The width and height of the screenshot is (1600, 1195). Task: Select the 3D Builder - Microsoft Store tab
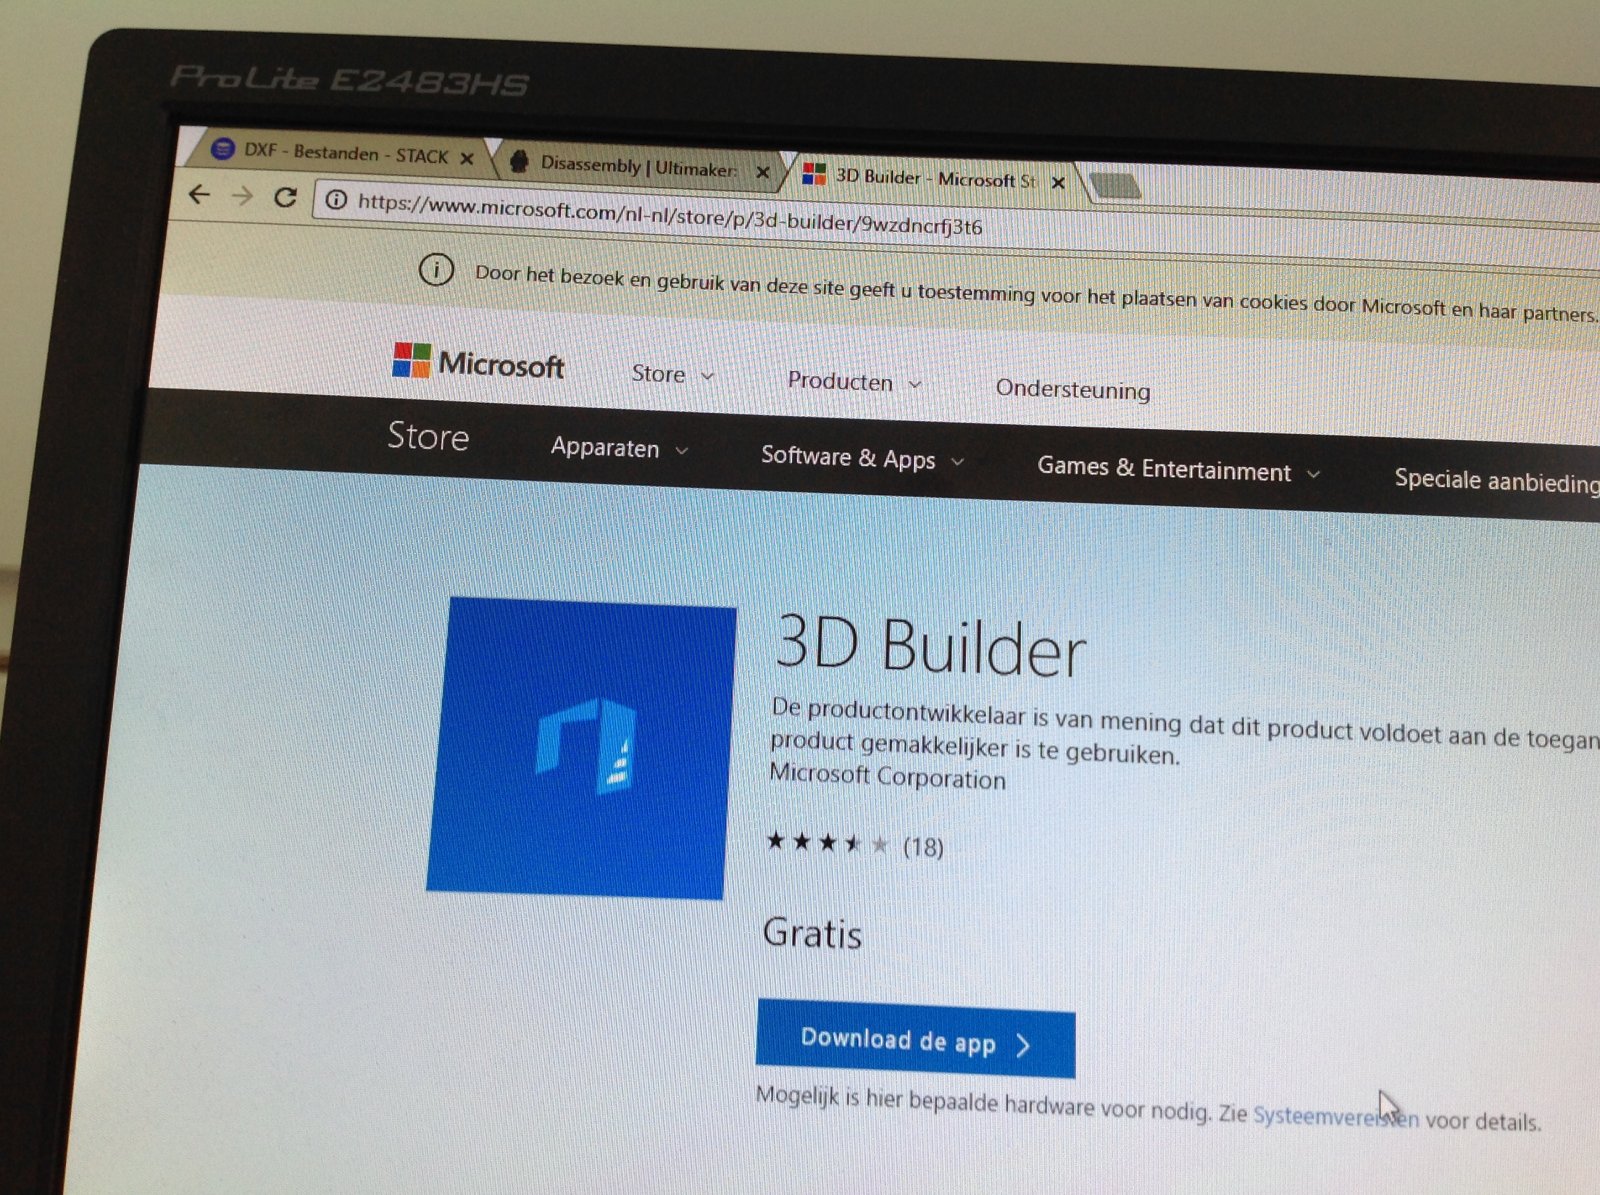point(935,178)
